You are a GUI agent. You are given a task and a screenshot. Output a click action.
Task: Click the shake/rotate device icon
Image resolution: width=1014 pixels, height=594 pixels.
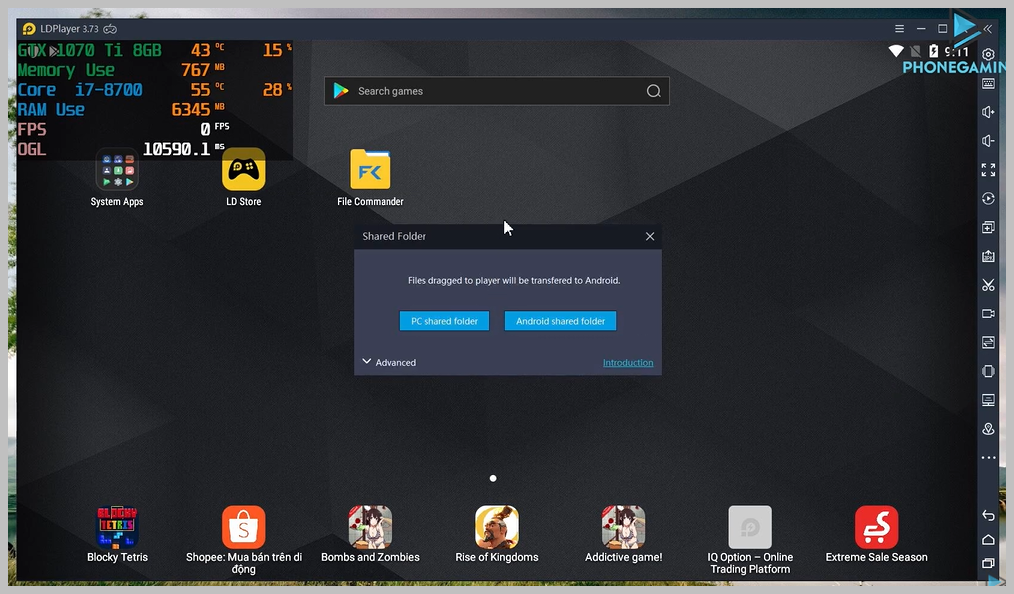(x=988, y=371)
